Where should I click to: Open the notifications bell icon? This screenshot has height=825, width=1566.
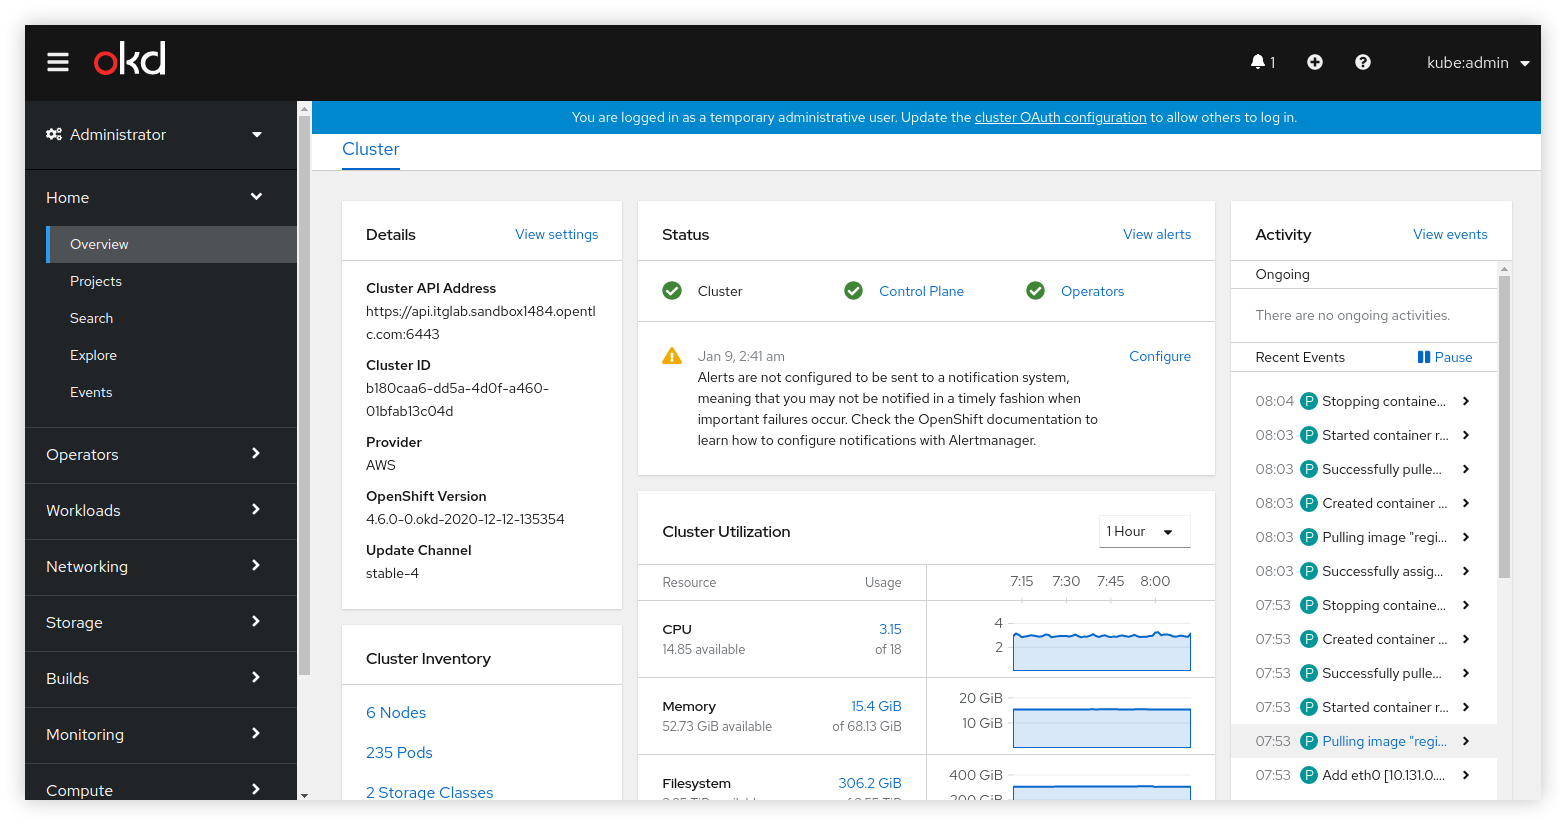(x=1258, y=62)
